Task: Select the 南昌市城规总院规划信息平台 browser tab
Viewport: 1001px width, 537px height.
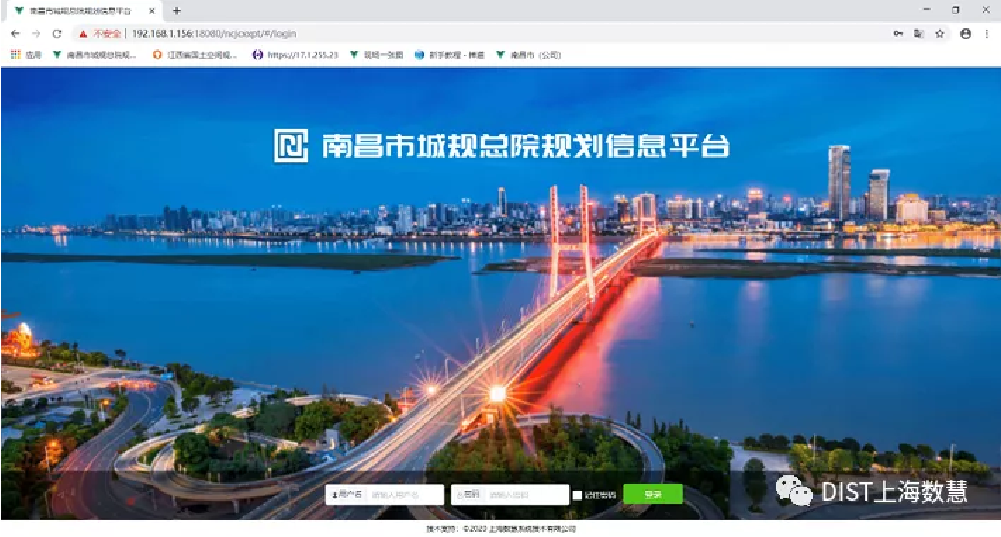Action: coord(80,10)
